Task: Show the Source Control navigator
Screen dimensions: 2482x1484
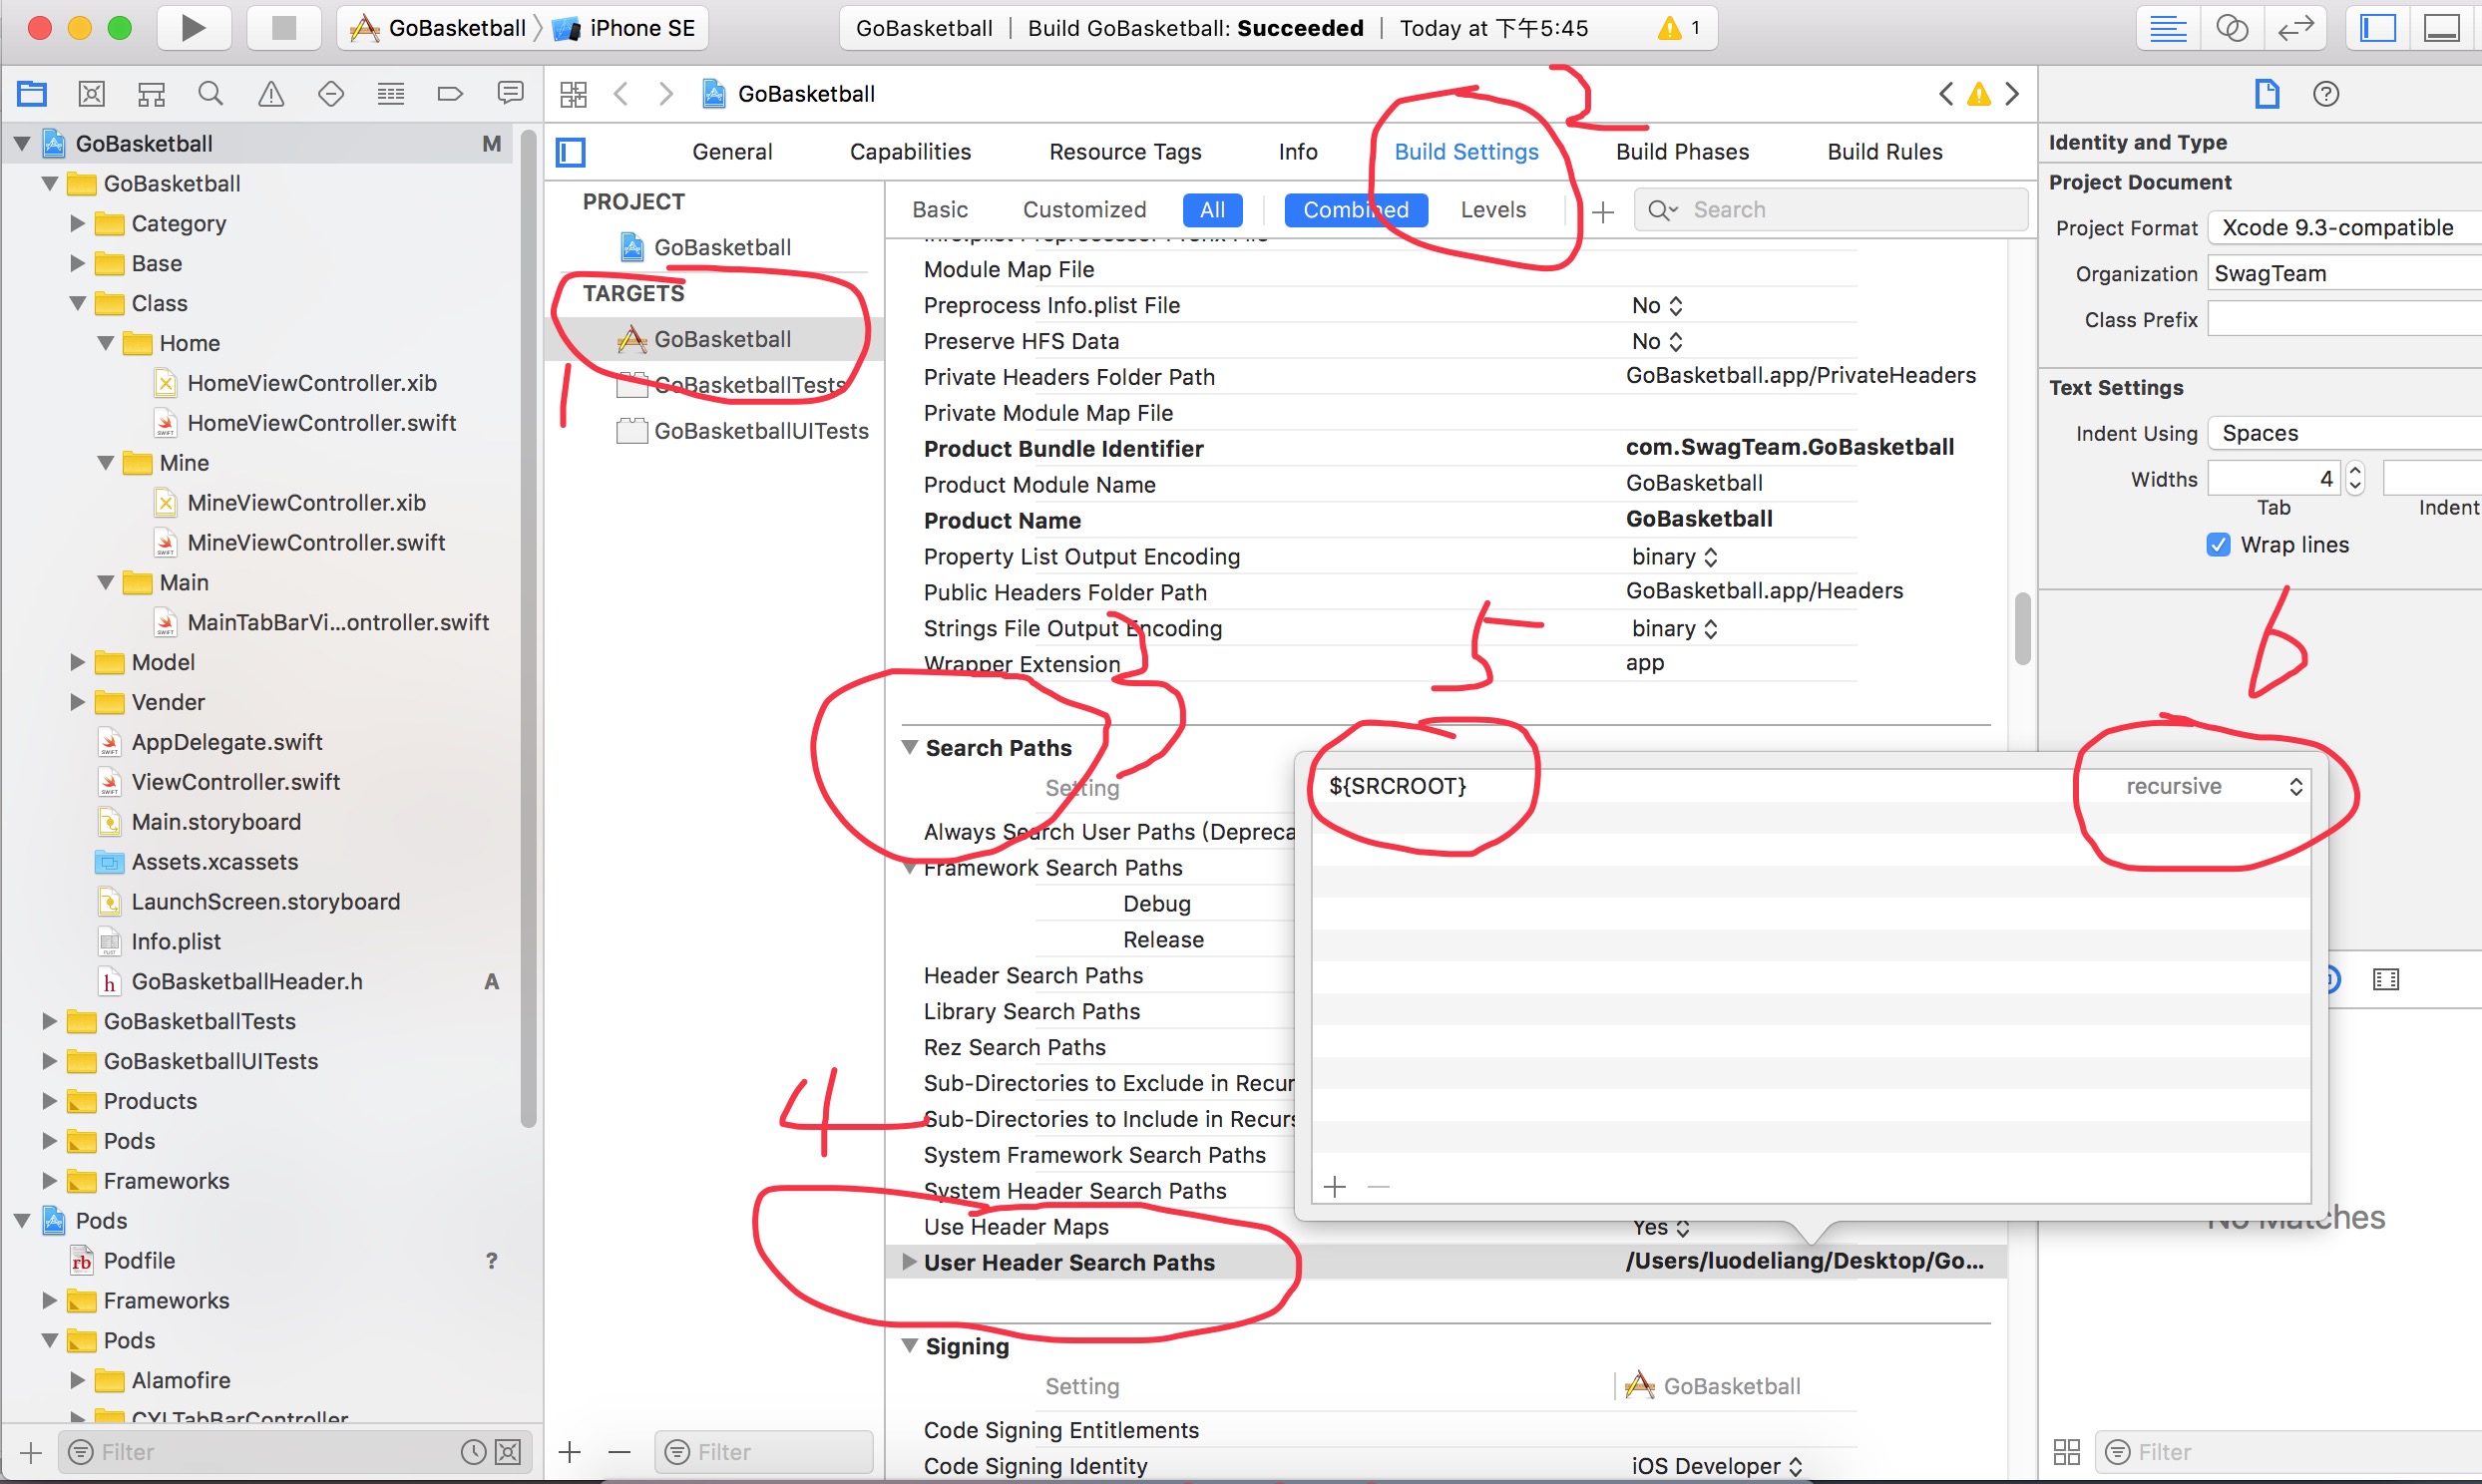Action: (91, 94)
